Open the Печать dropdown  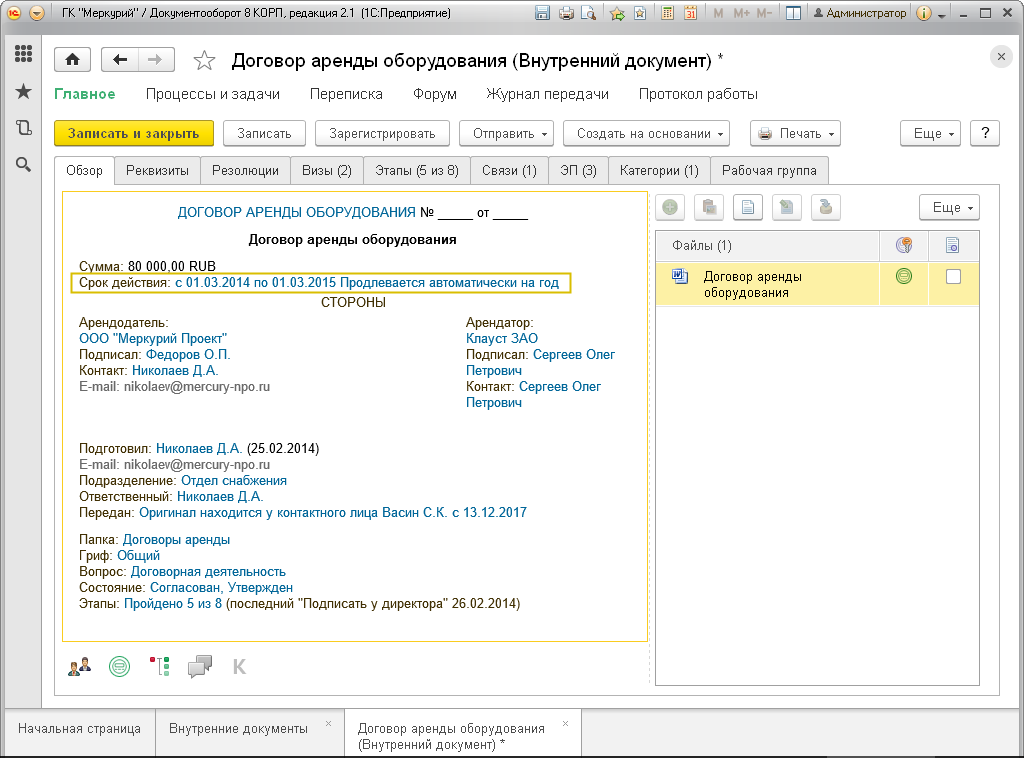pyautogui.click(x=795, y=133)
